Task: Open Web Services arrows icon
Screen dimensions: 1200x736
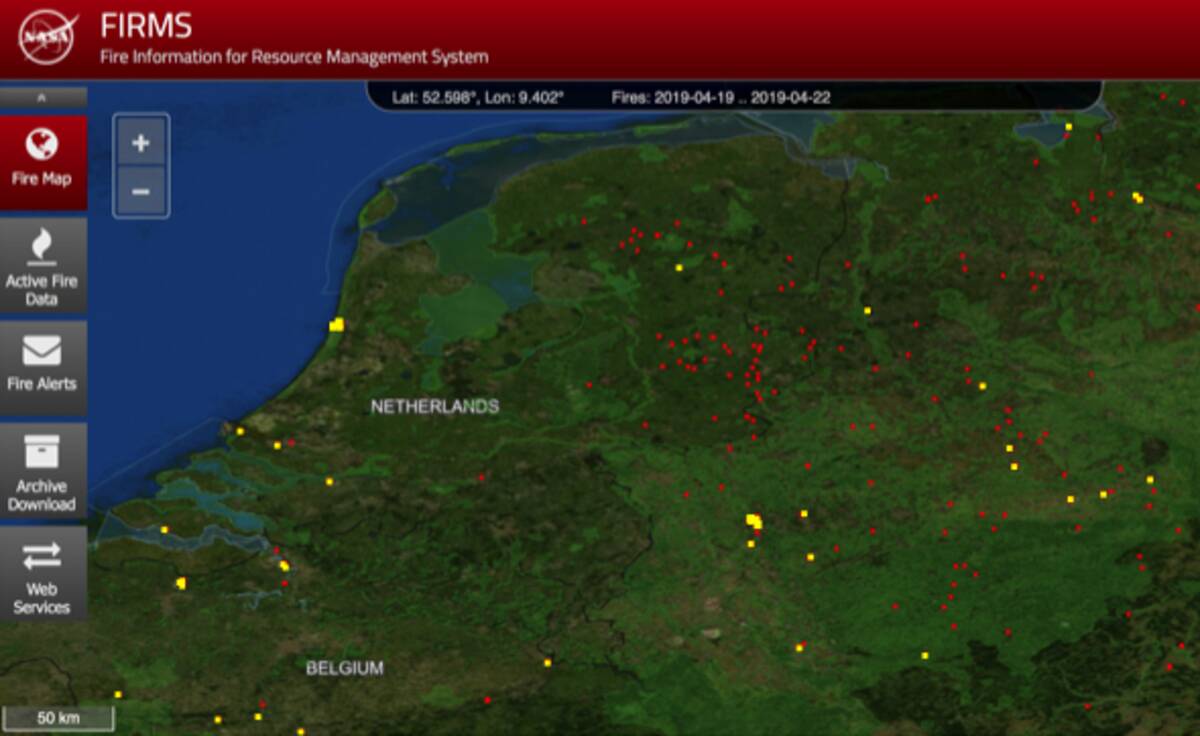Action: pyautogui.click(x=42, y=555)
